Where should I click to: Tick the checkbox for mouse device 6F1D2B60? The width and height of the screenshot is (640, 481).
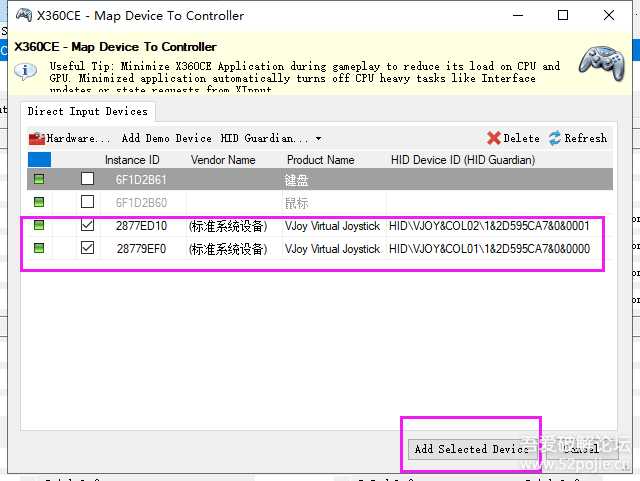[x=88, y=203]
